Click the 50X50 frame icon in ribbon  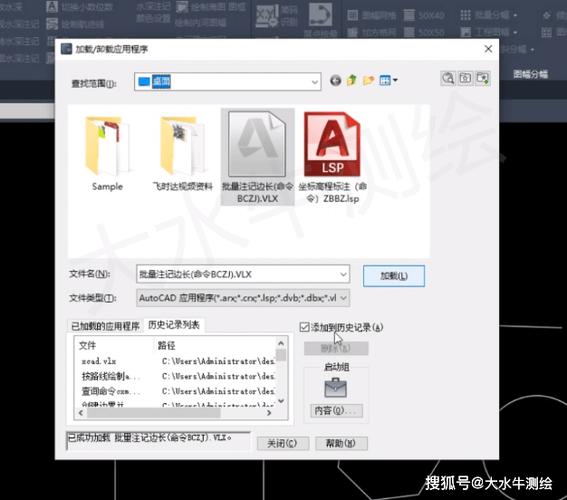click(x=409, y=32)
